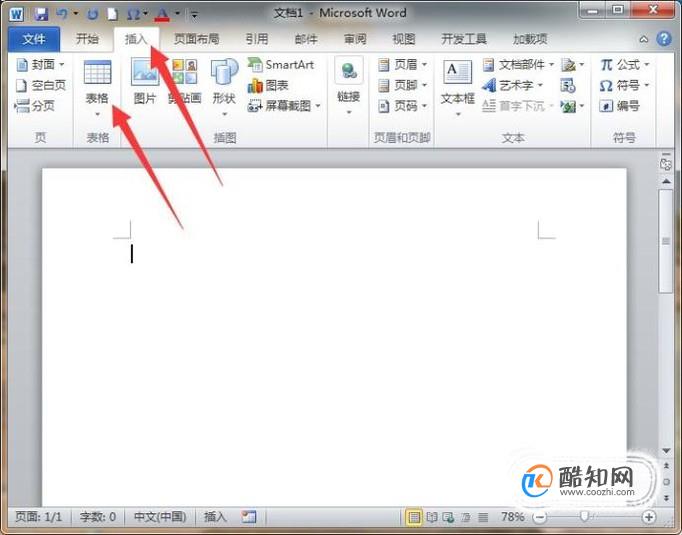The height and width of the screenshot is (535, 682).
Task: Click the 78% zoom level button
Action: tap(512, 517)
